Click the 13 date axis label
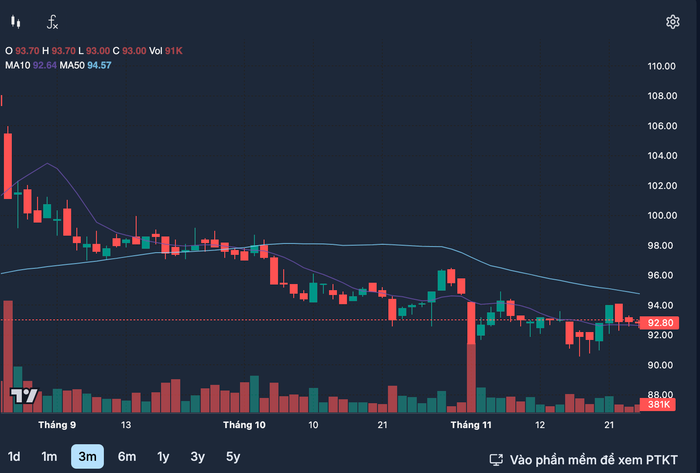 [126, 425]
